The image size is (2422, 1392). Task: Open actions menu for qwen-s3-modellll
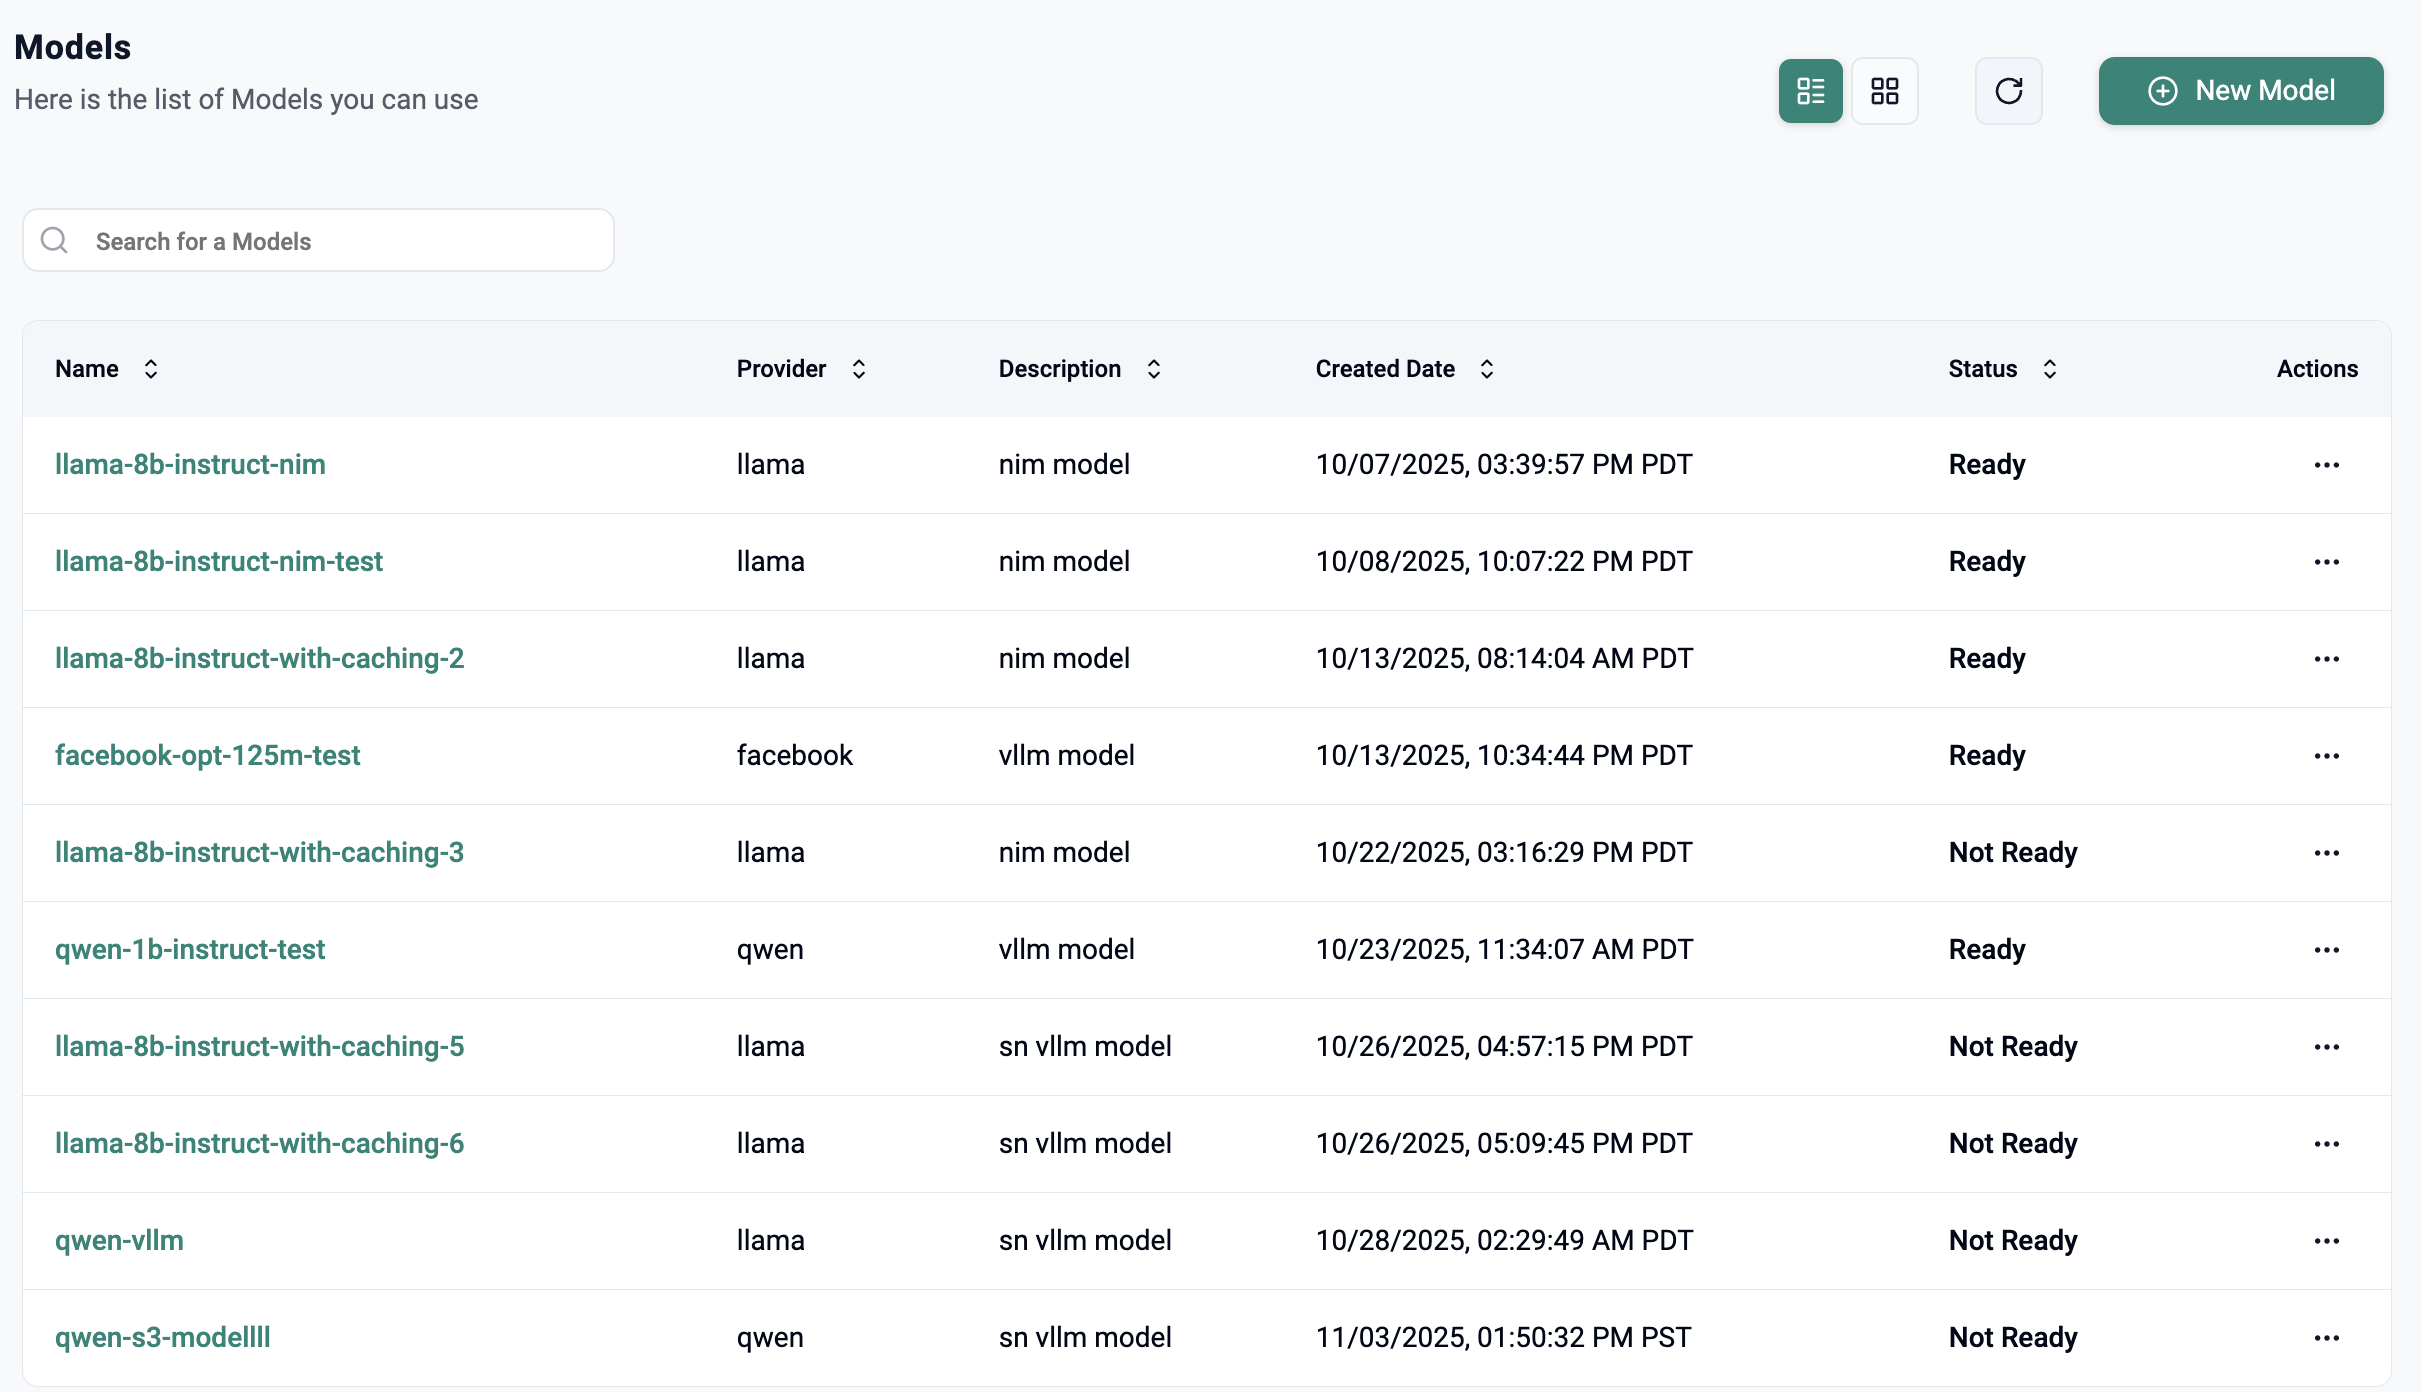[x=2326, y=1338]
